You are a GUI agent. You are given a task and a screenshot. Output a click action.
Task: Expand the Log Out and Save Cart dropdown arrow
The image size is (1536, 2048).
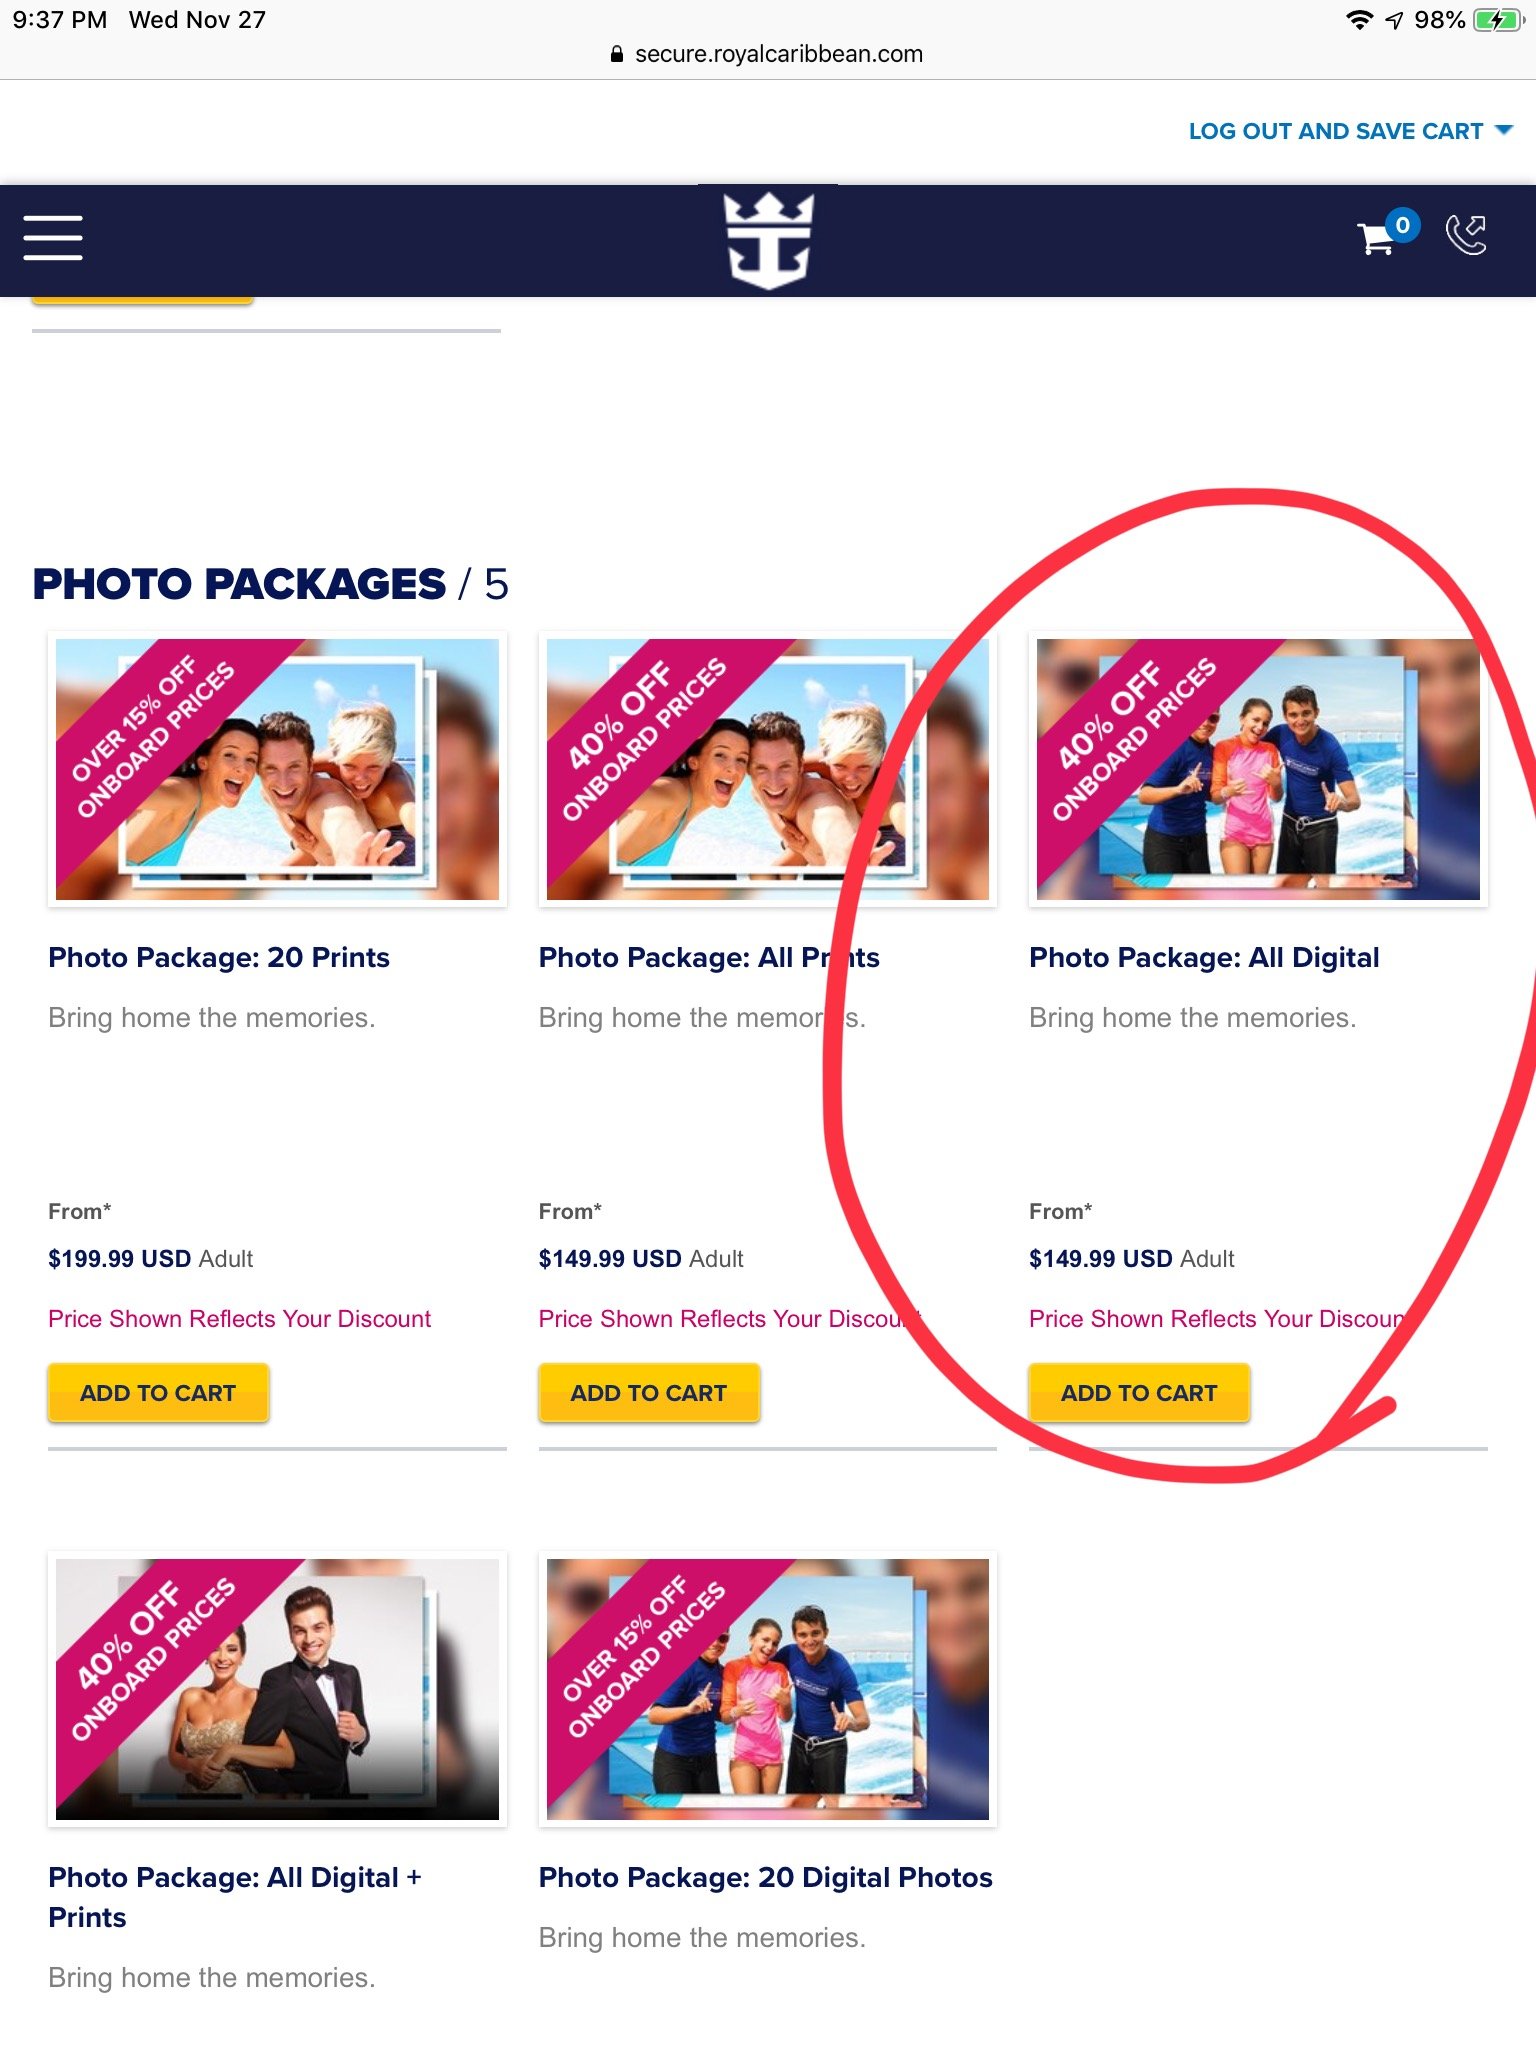(x=1503, y=131)
